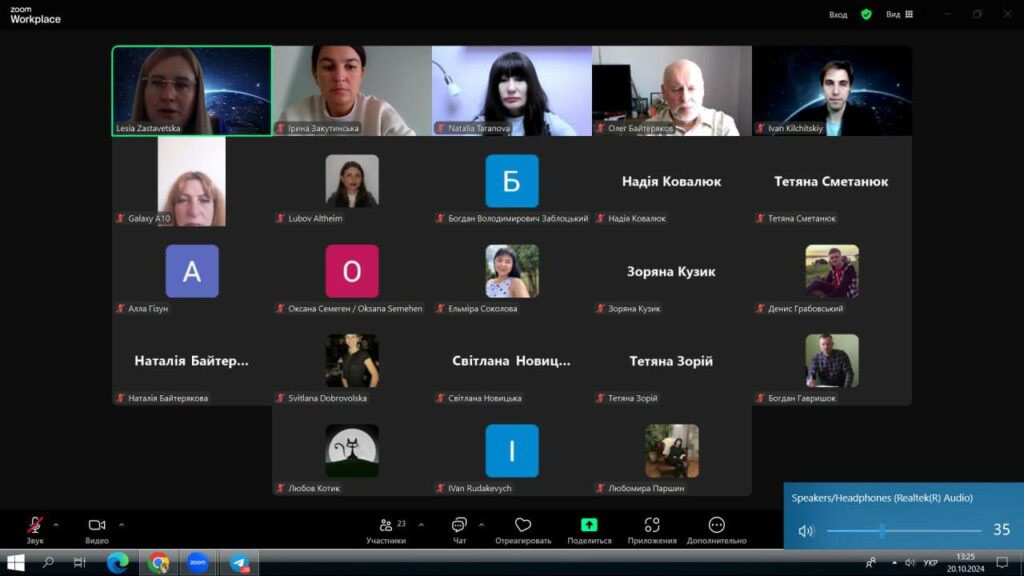Open the Вид view layout menu
The width and height of the screenshot is (1024, 576).
pos(898,14)
